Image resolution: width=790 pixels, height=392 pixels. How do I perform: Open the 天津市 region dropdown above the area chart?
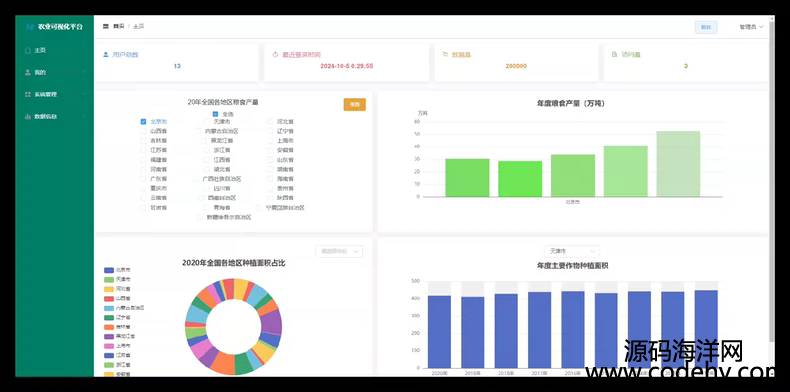tap(572, 251)
